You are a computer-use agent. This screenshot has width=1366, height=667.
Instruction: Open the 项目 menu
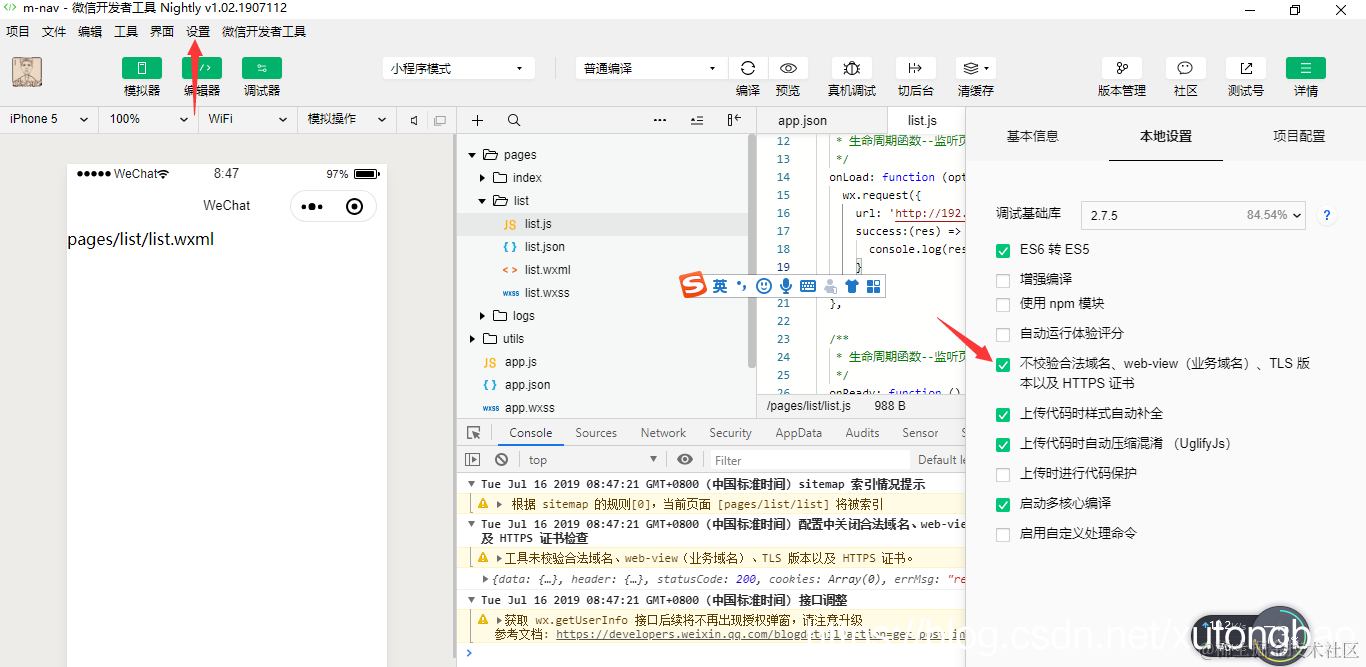tap(18, 31)
